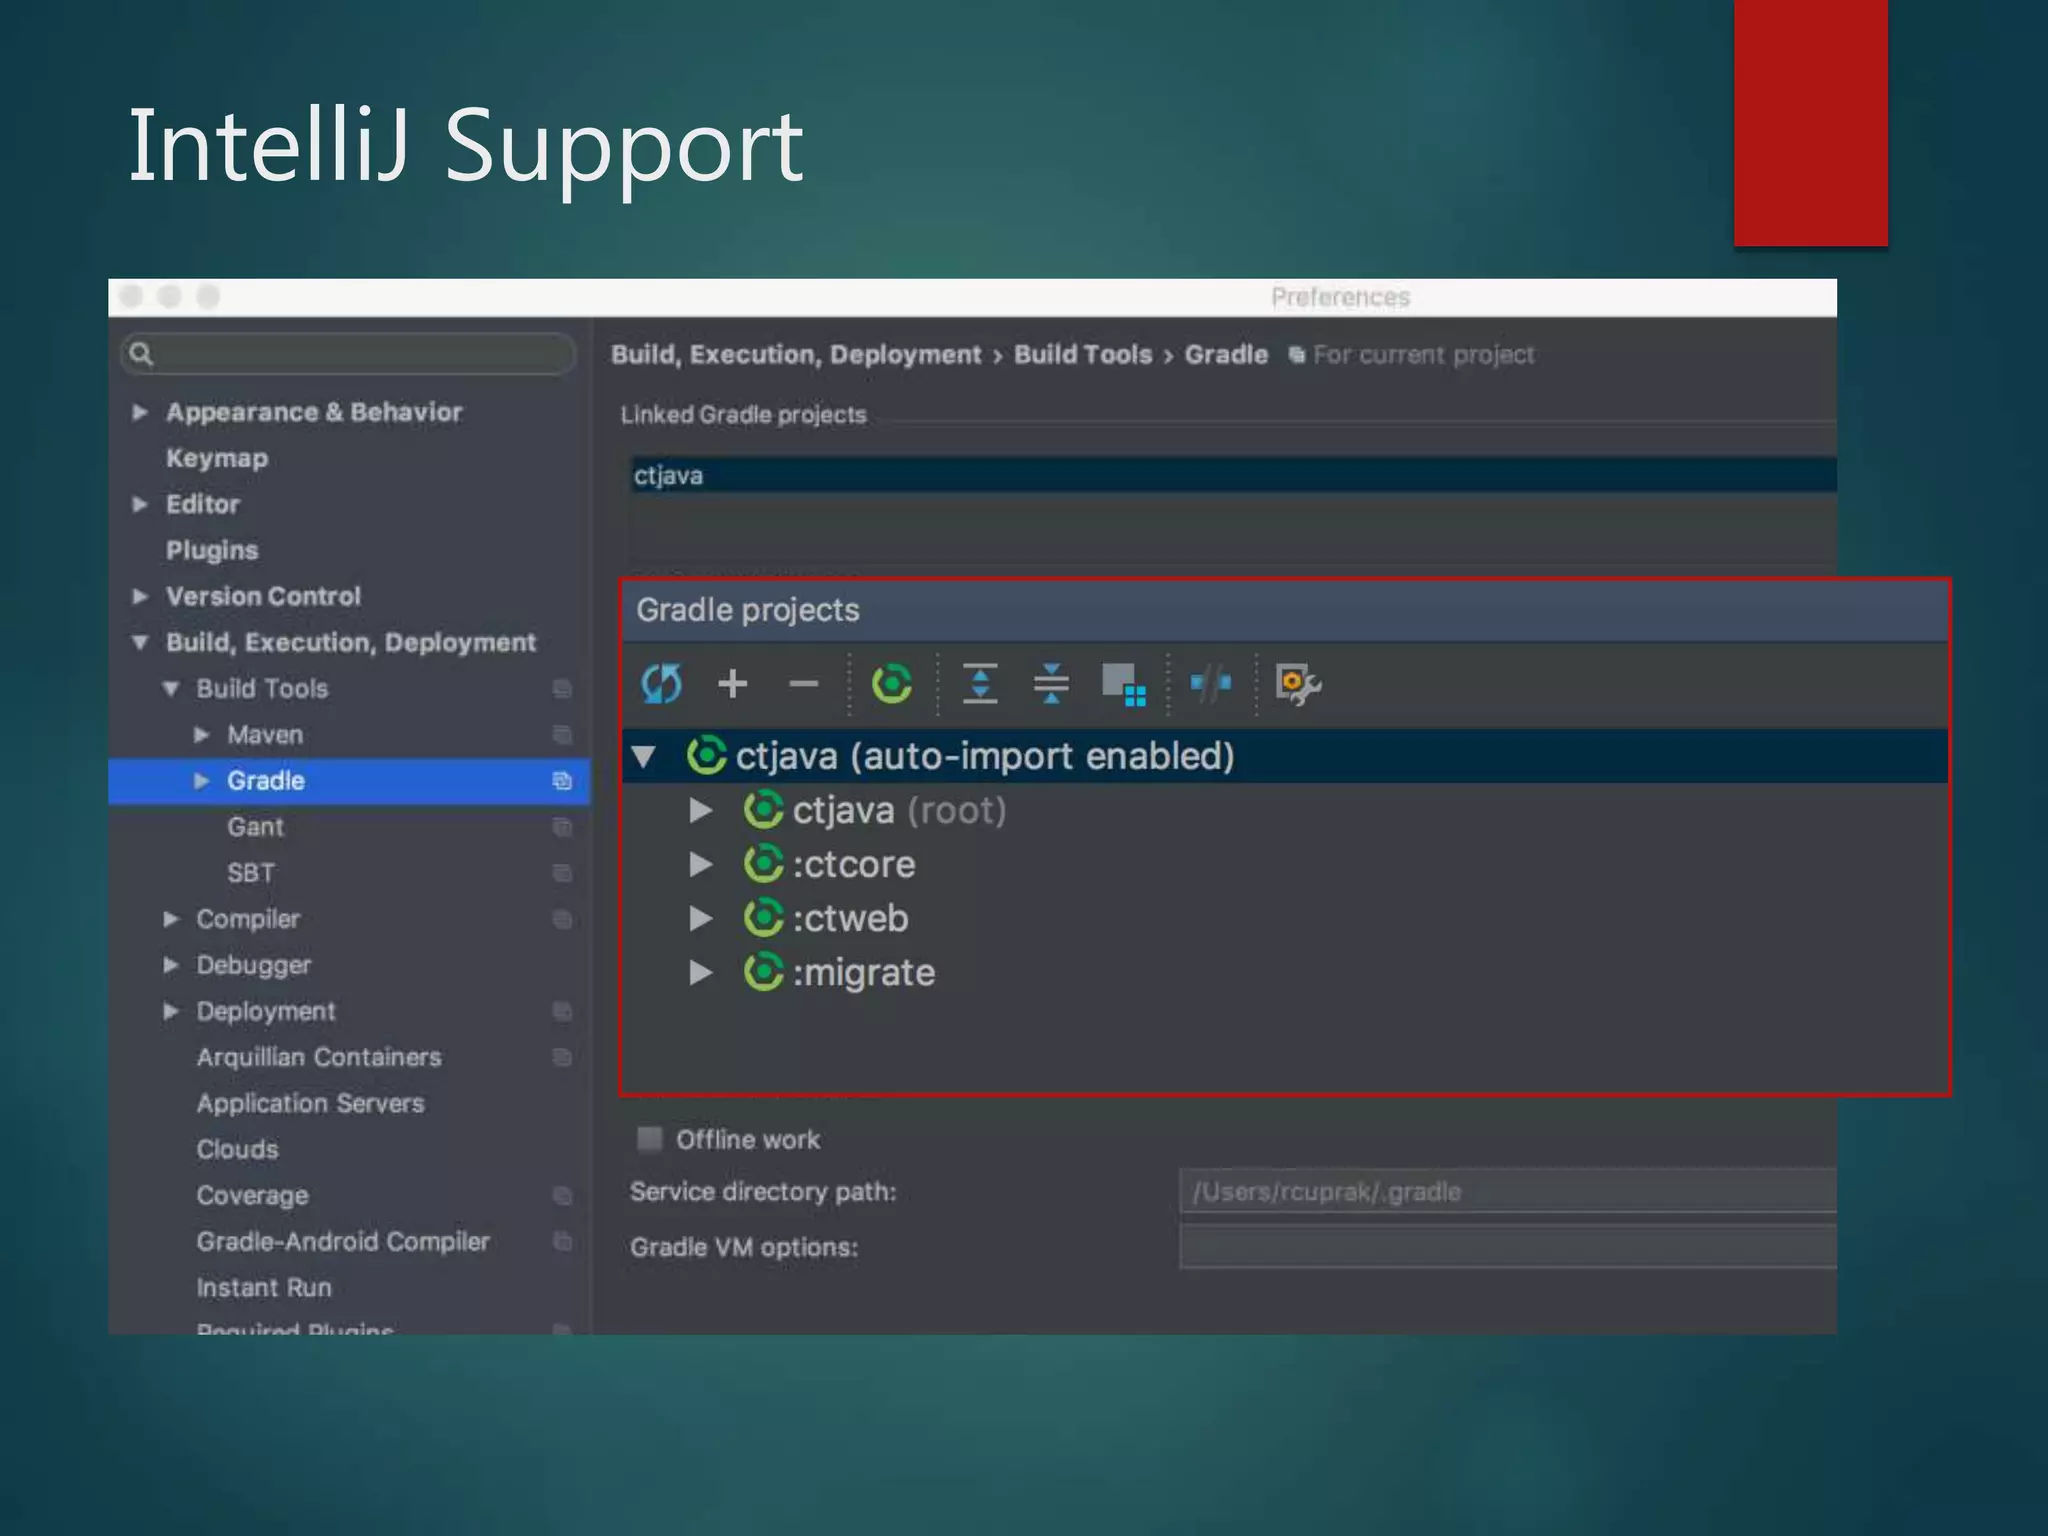
Task: Open the Clouds settings page
Action: pyautogui.click(x=237, y=1149)
